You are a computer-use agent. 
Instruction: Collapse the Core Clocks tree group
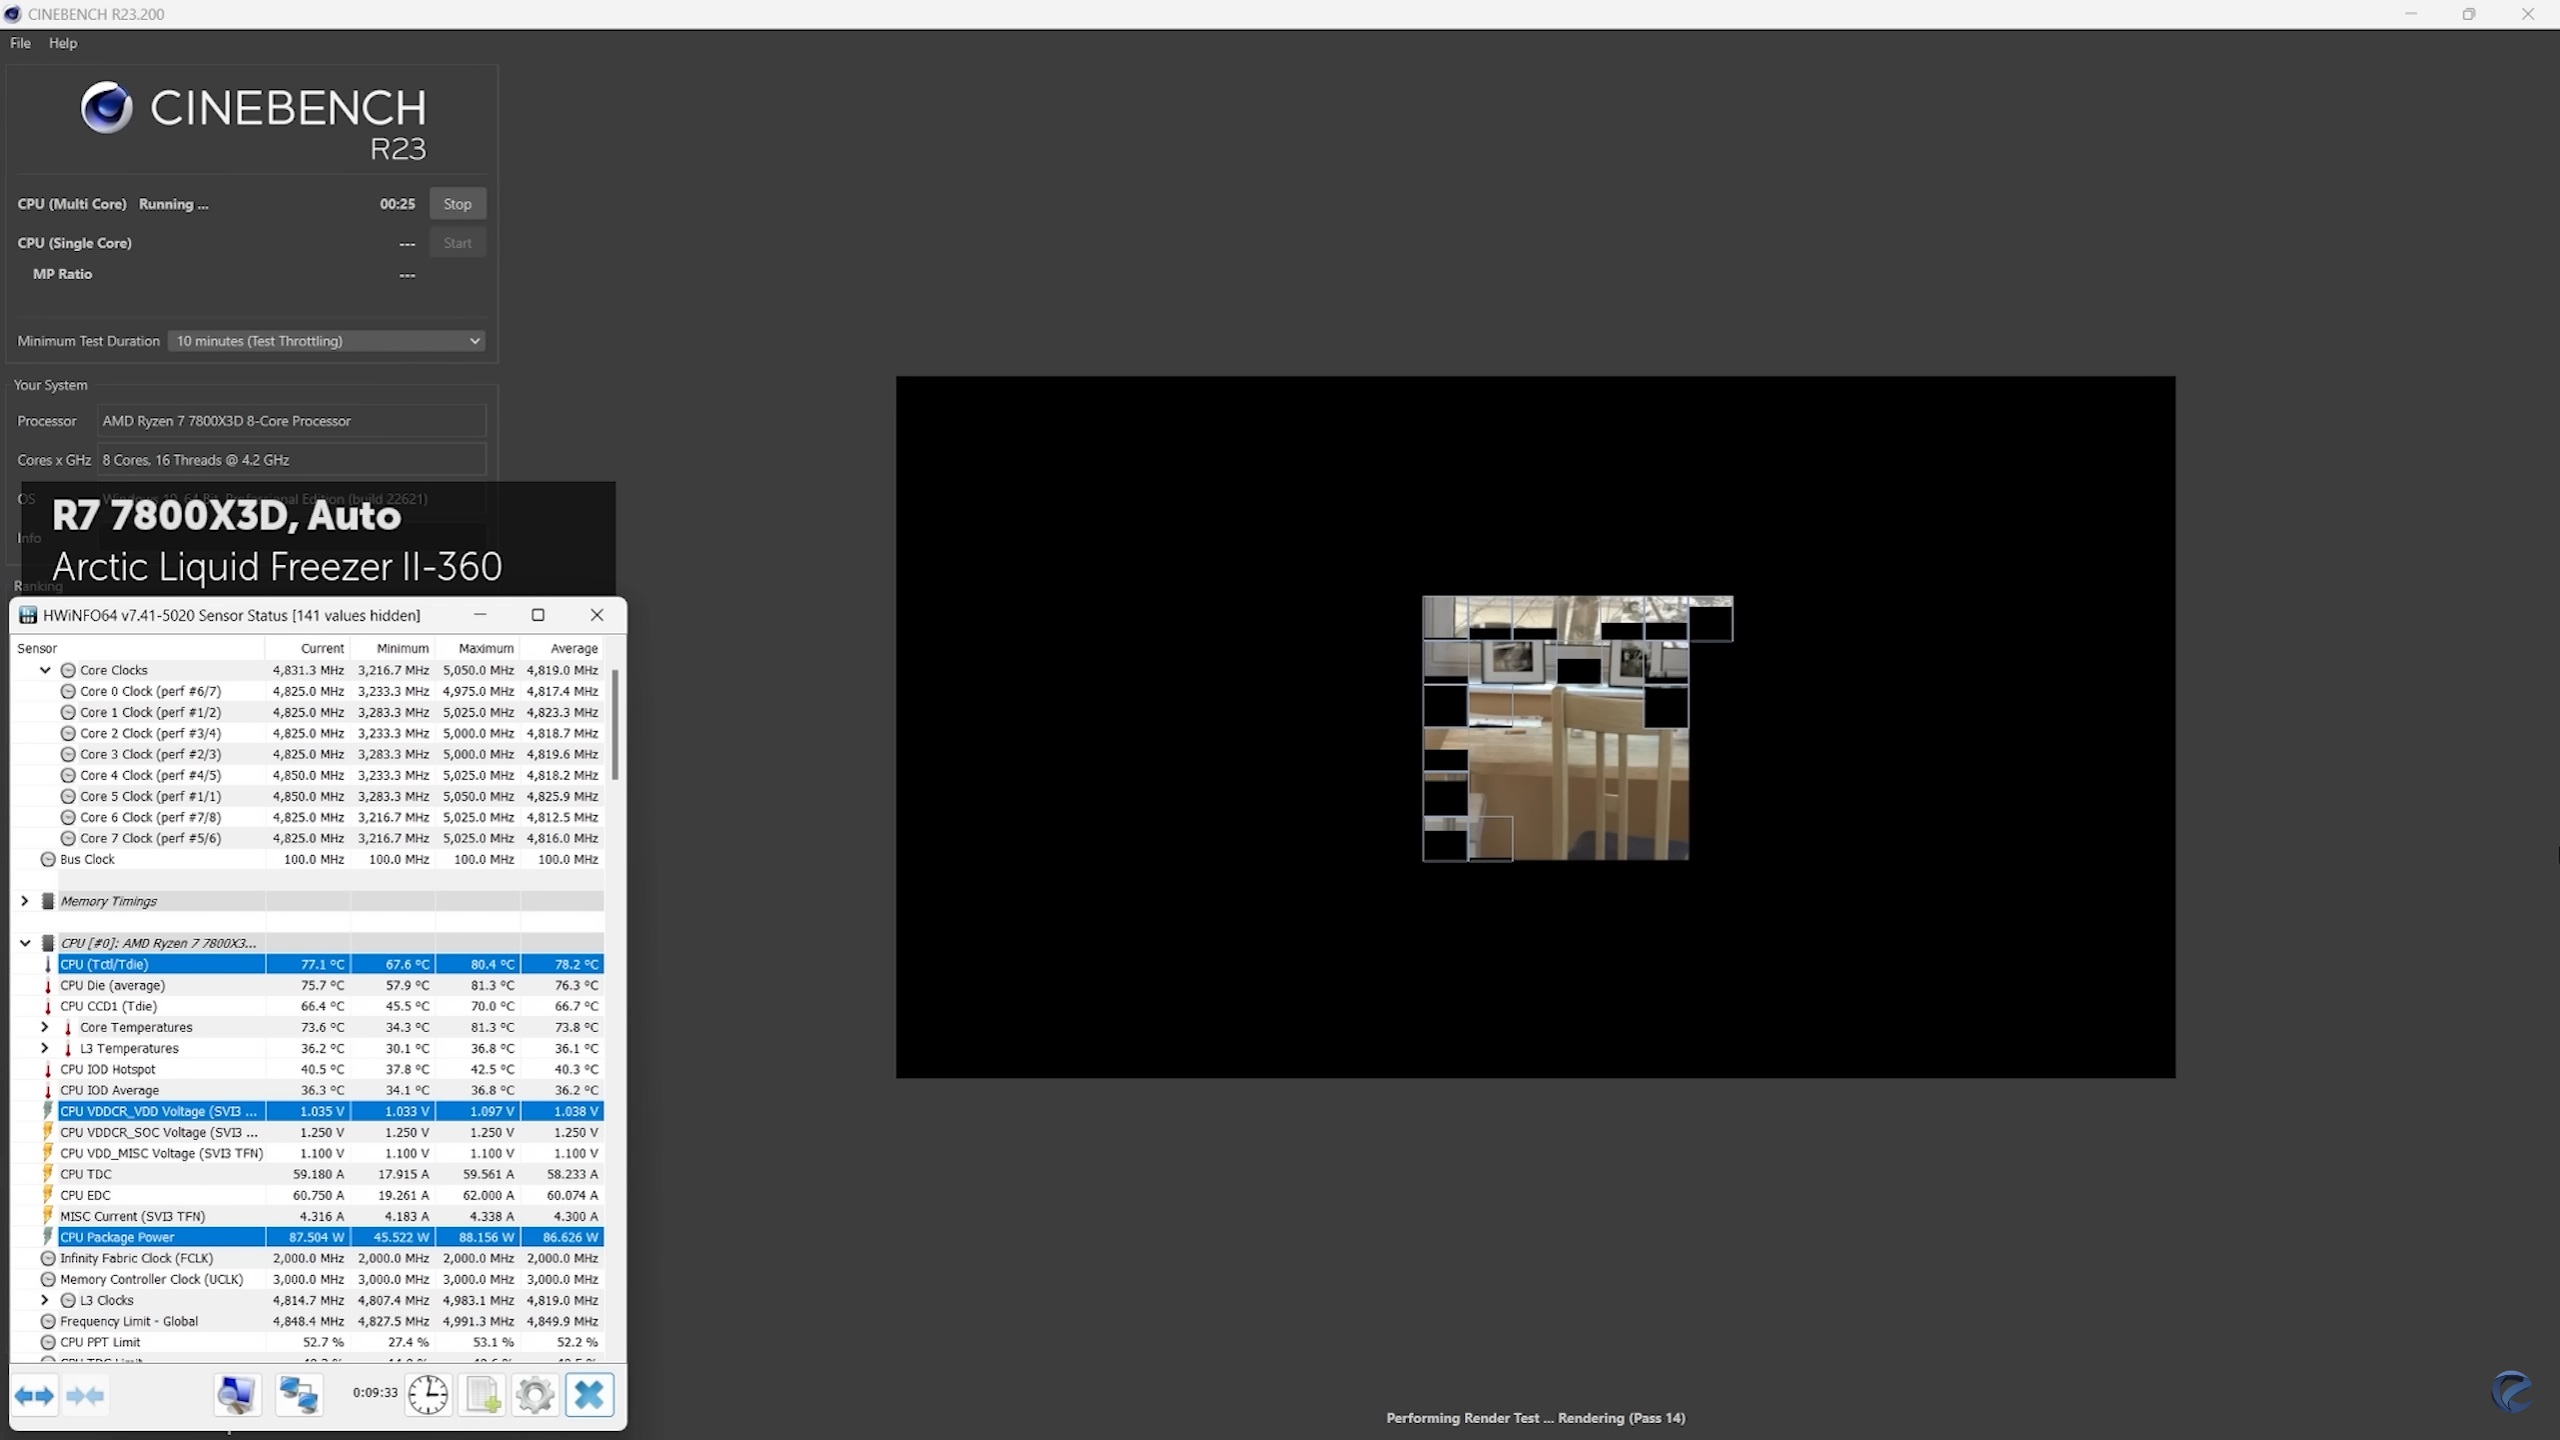pyautogui.click(x=45, y=670)
